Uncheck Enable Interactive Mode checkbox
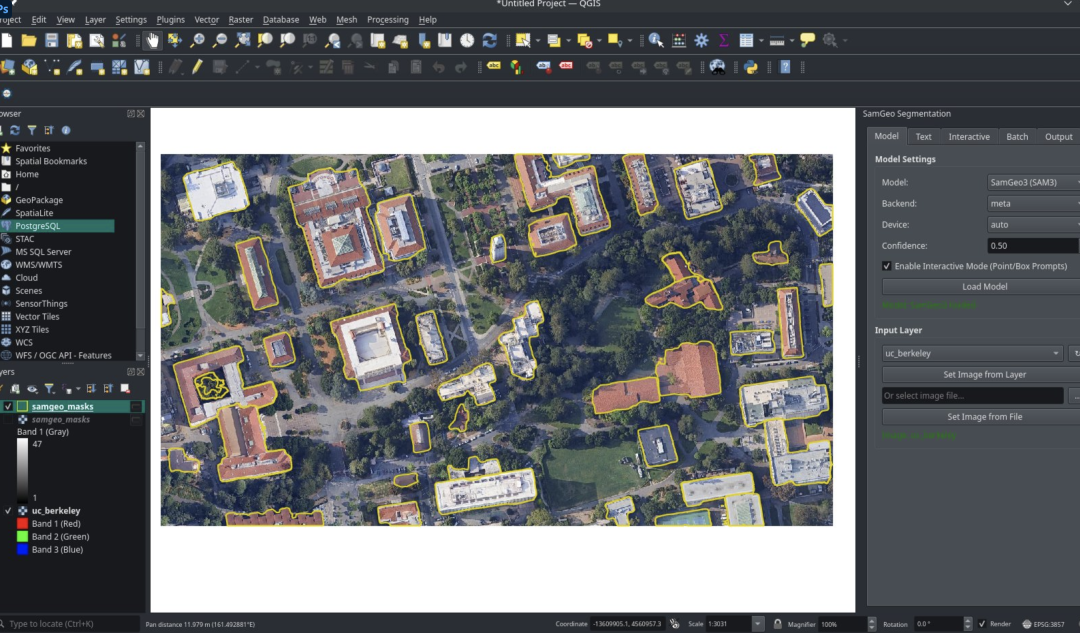 pos(887,266)
